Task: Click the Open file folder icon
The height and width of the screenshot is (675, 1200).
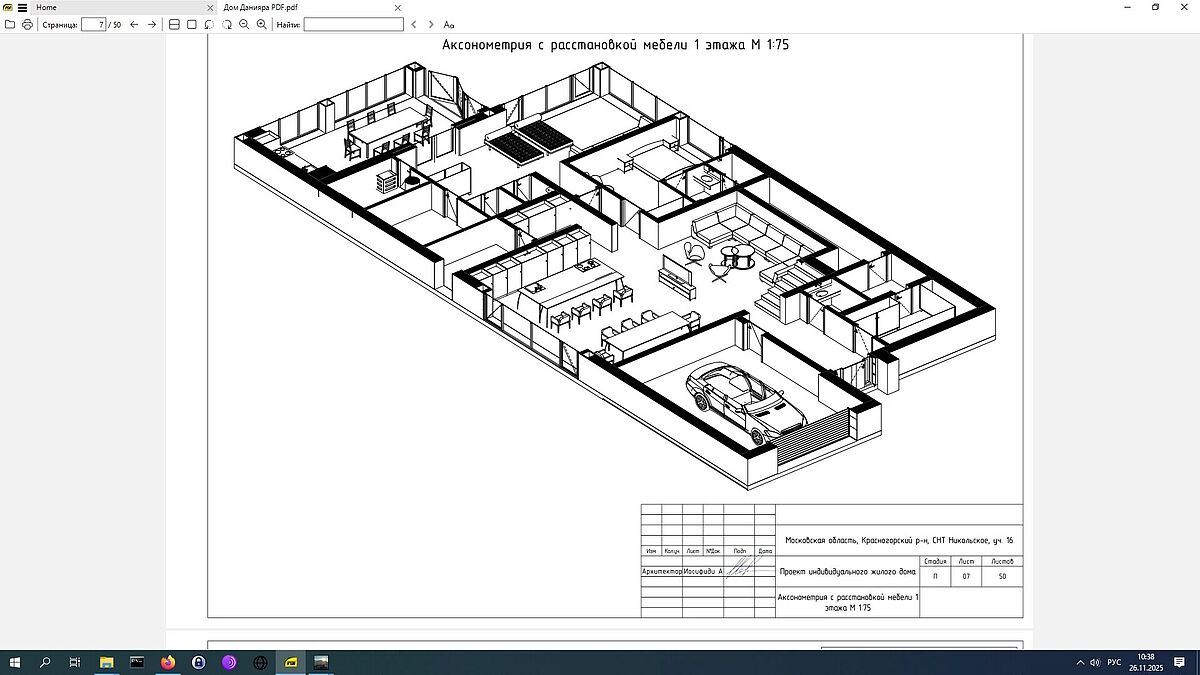Action: pos(10,24)
